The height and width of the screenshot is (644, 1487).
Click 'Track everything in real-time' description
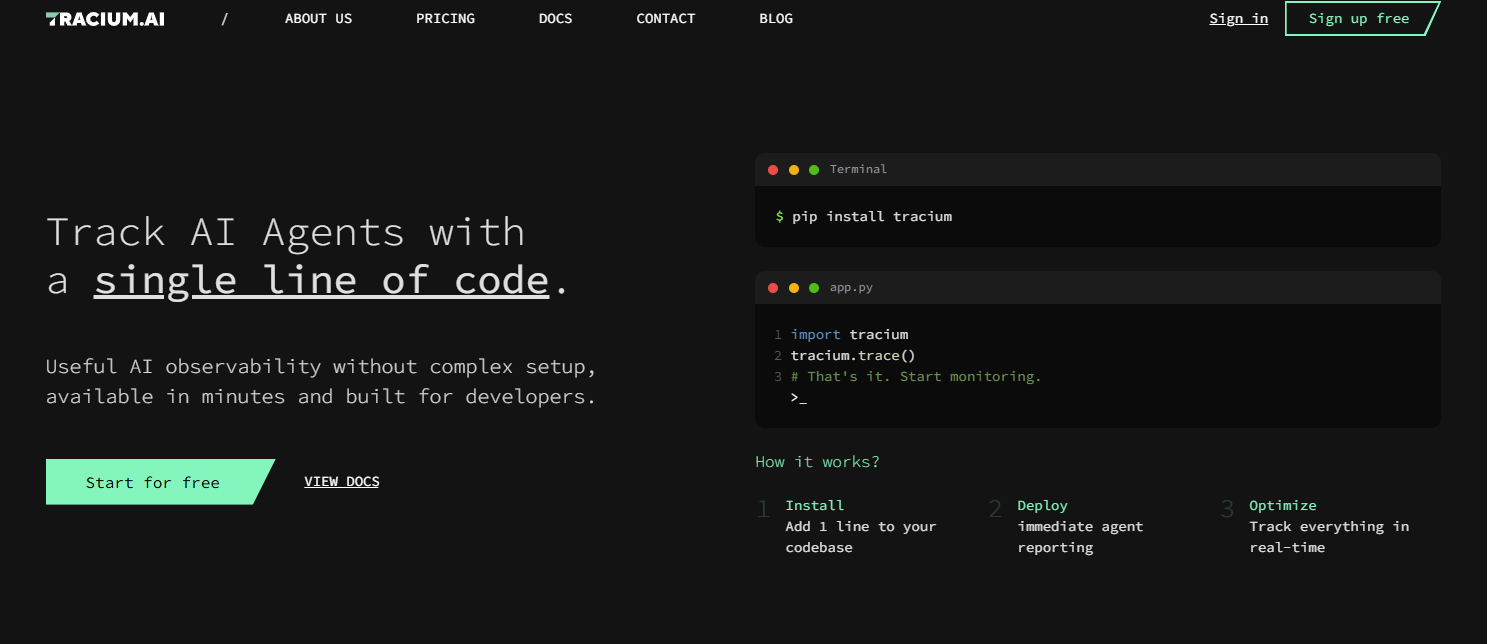1329,537
